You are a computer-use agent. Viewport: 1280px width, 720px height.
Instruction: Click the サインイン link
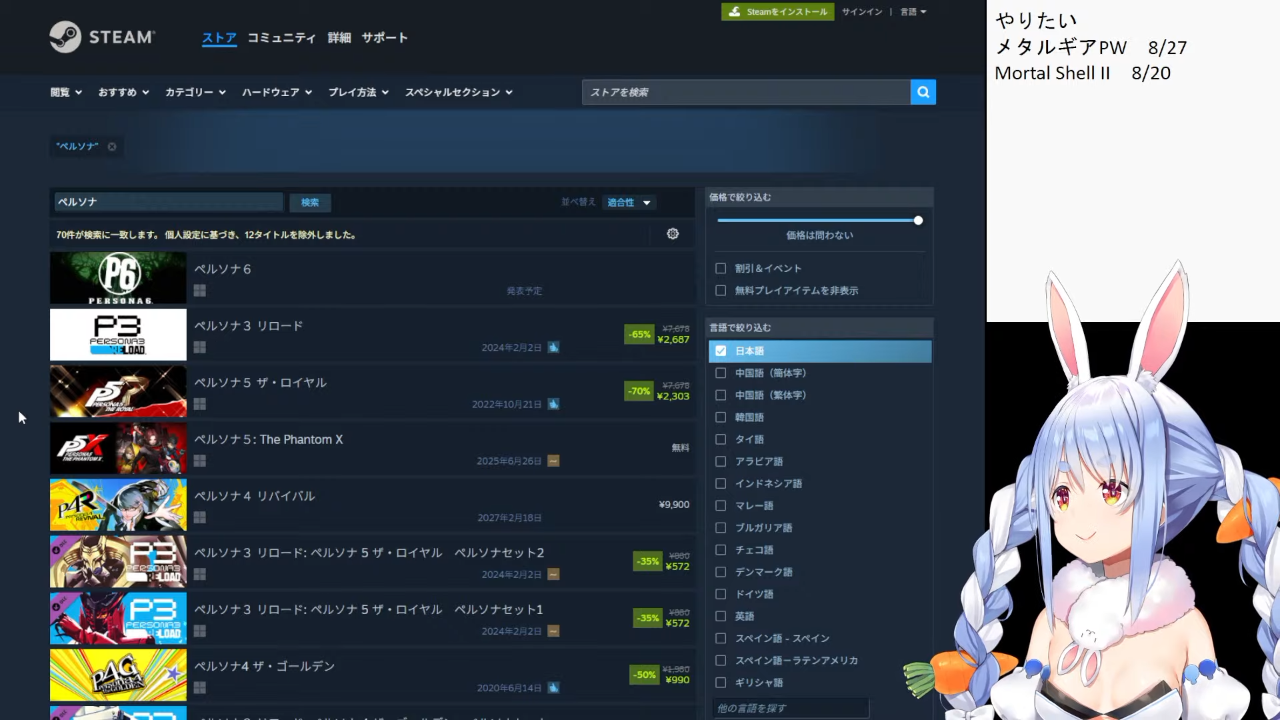point(862,12)
